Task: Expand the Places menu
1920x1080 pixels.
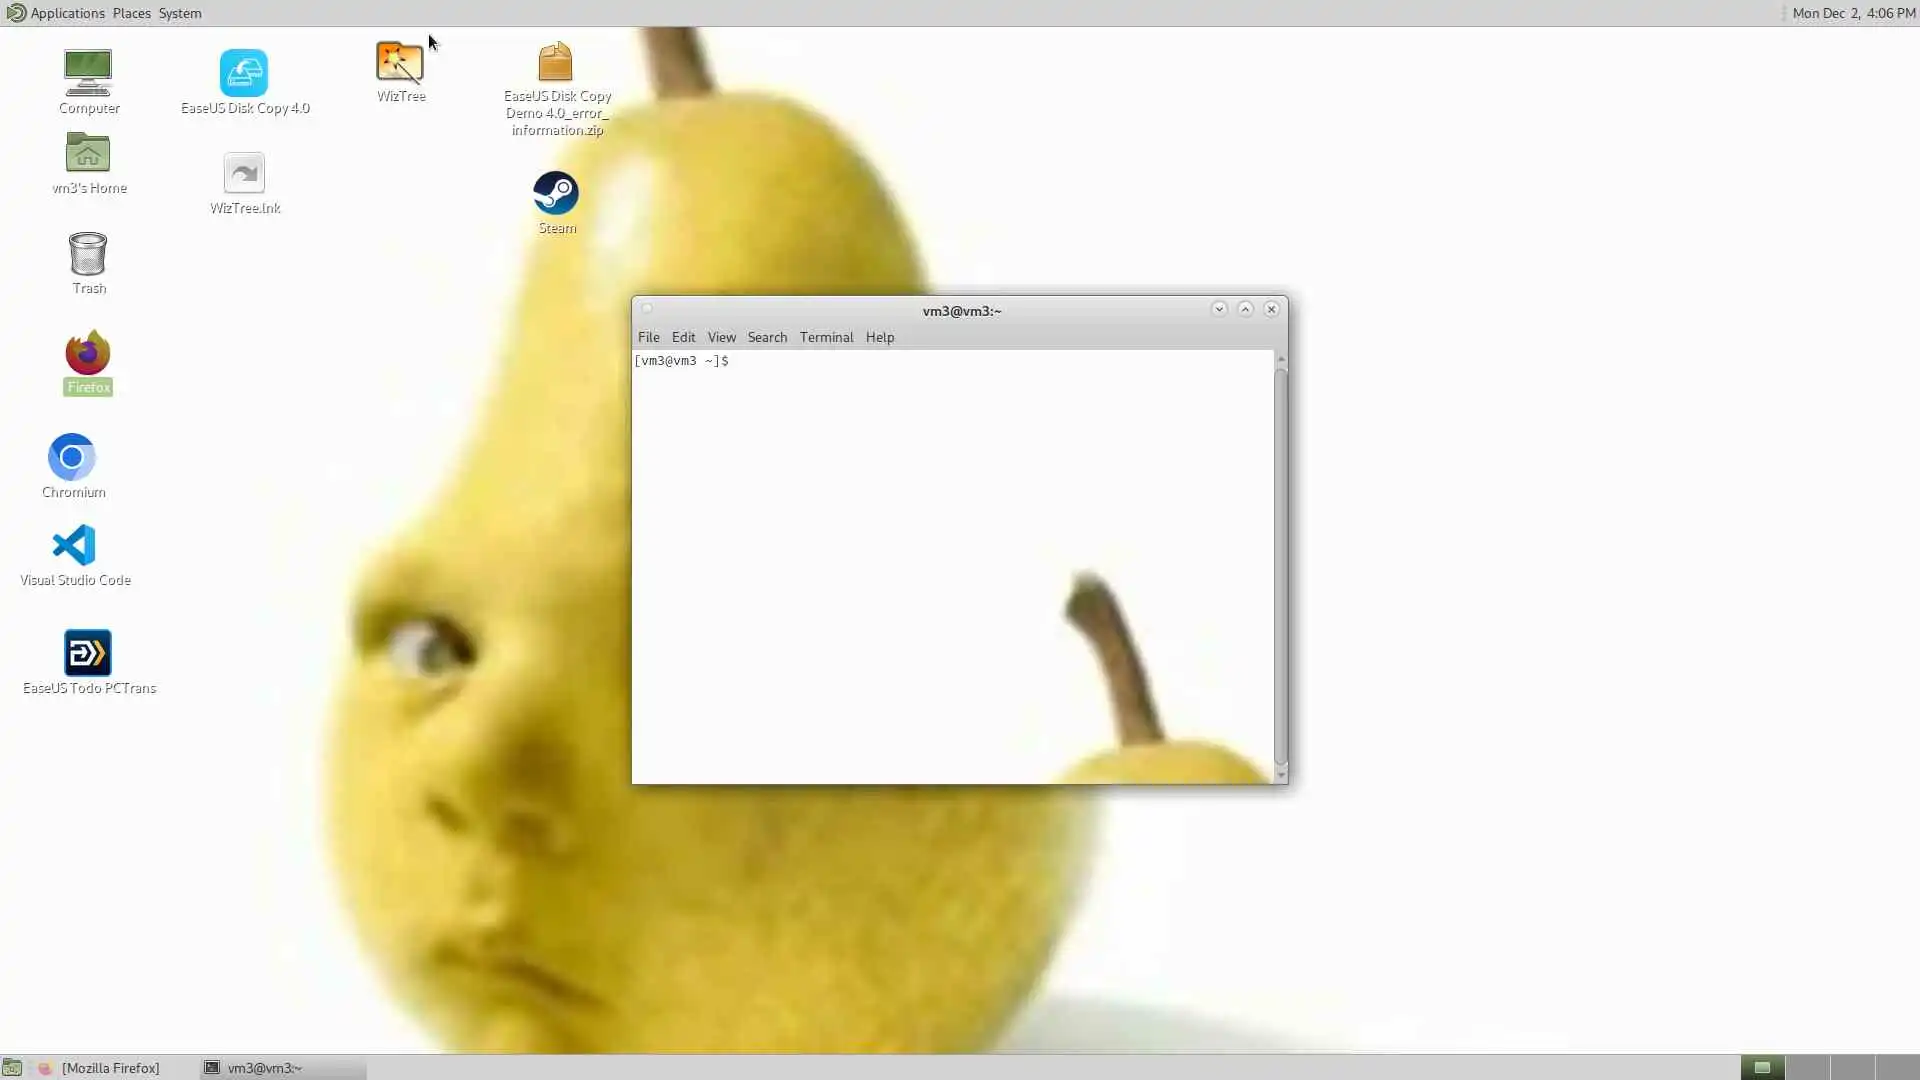Action: point(131,13)
